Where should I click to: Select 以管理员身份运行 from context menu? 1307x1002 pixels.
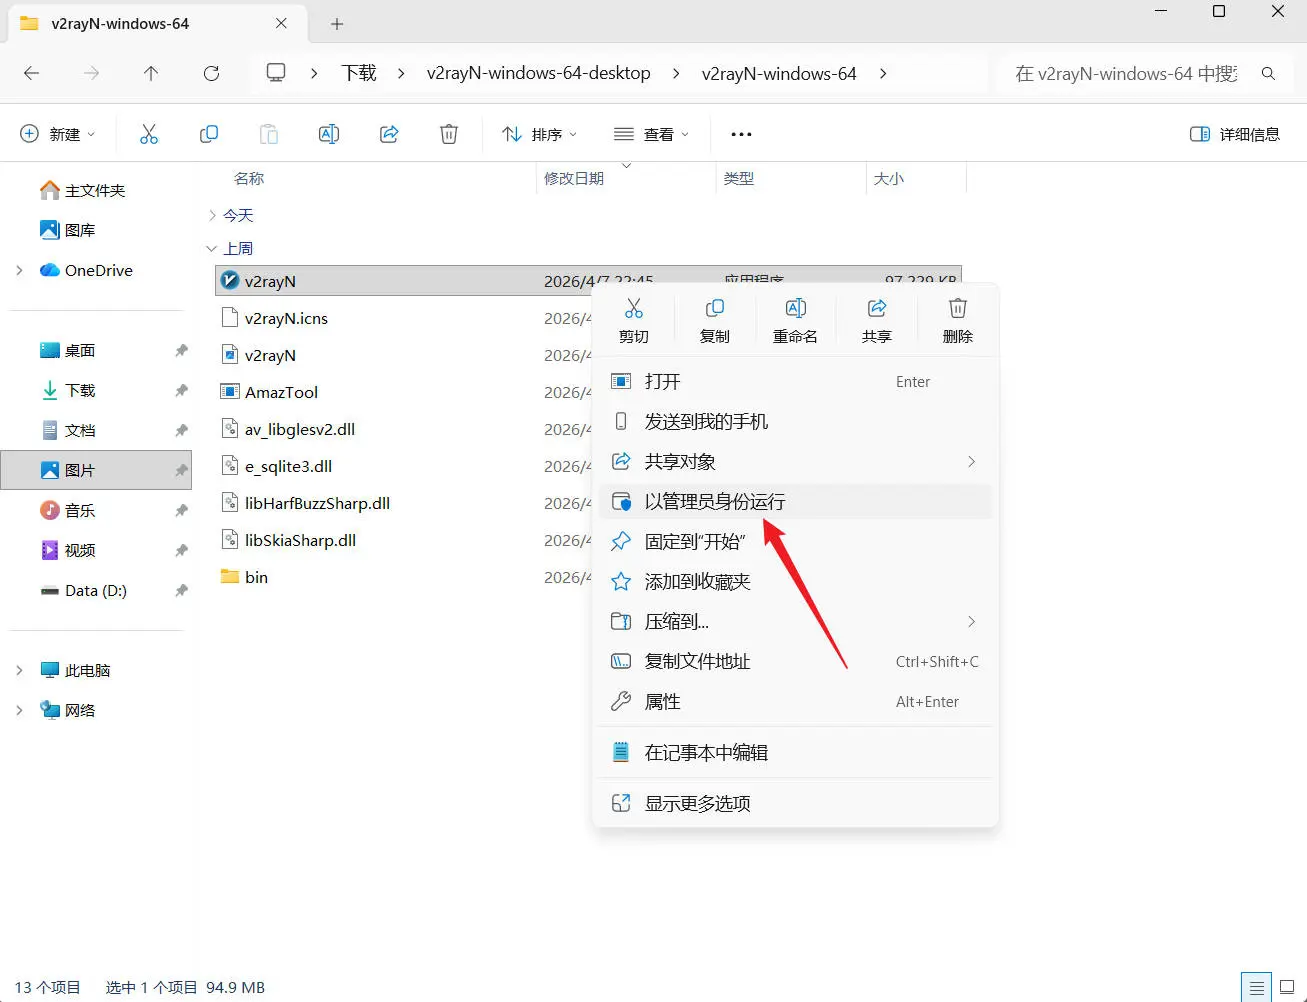[714, 502]
